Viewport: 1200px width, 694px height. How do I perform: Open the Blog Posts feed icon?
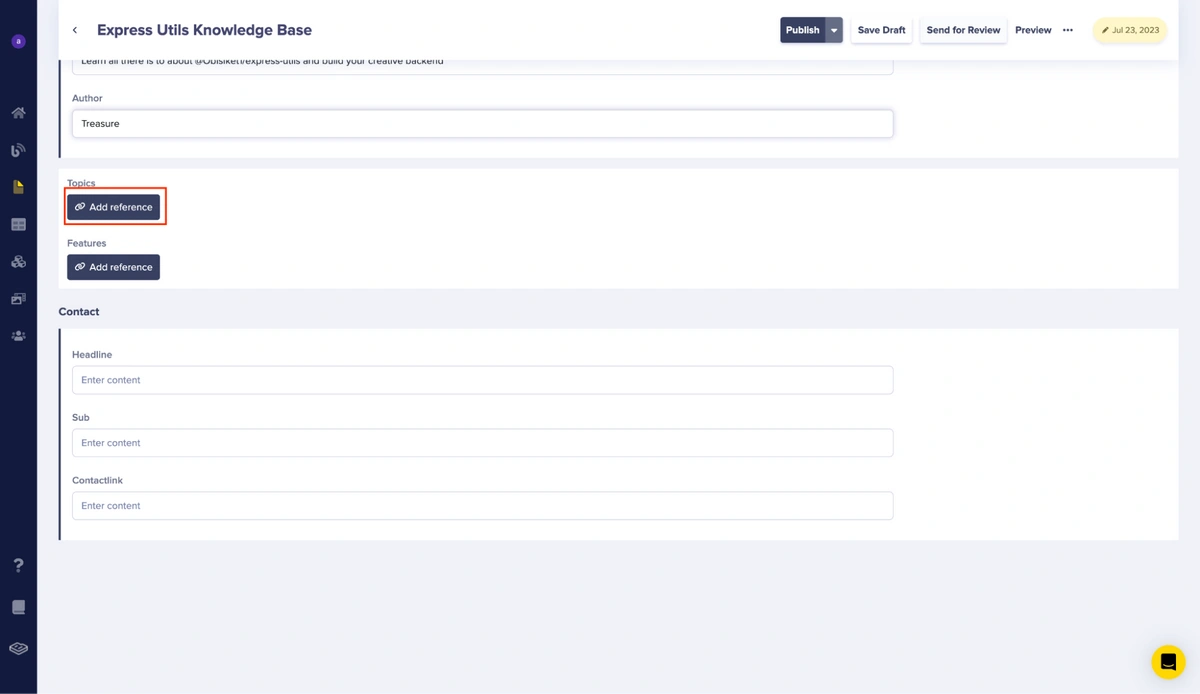tap(18, 150)
